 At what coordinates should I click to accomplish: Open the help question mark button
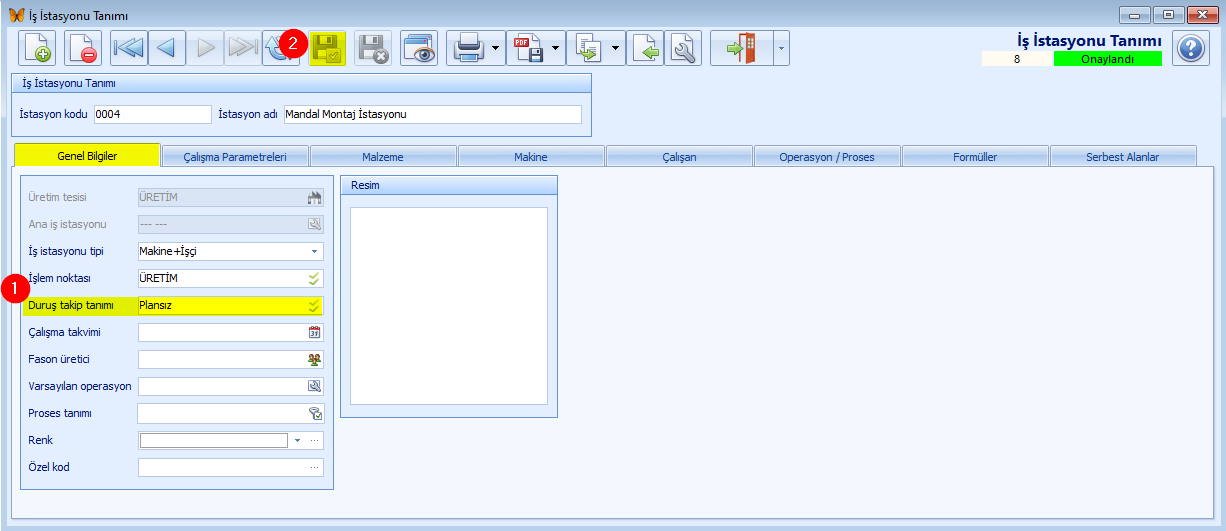tap(1190, 48)
